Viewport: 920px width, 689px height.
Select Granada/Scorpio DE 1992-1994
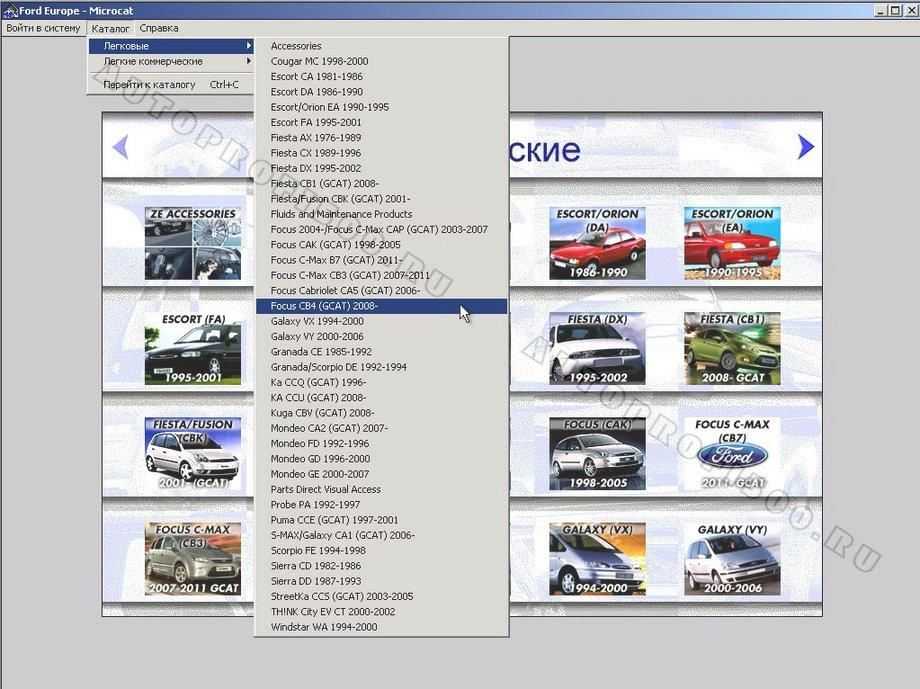[381, 367]
